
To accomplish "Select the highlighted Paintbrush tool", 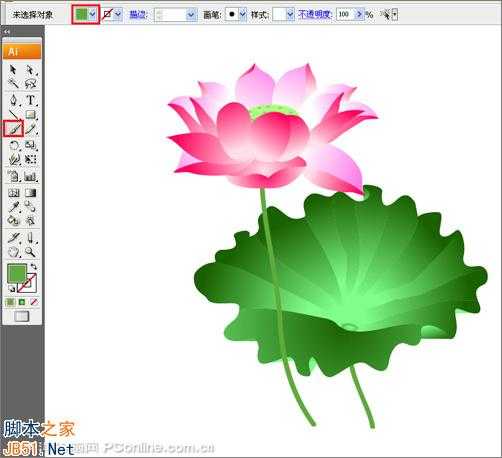I will pos(13,128).
